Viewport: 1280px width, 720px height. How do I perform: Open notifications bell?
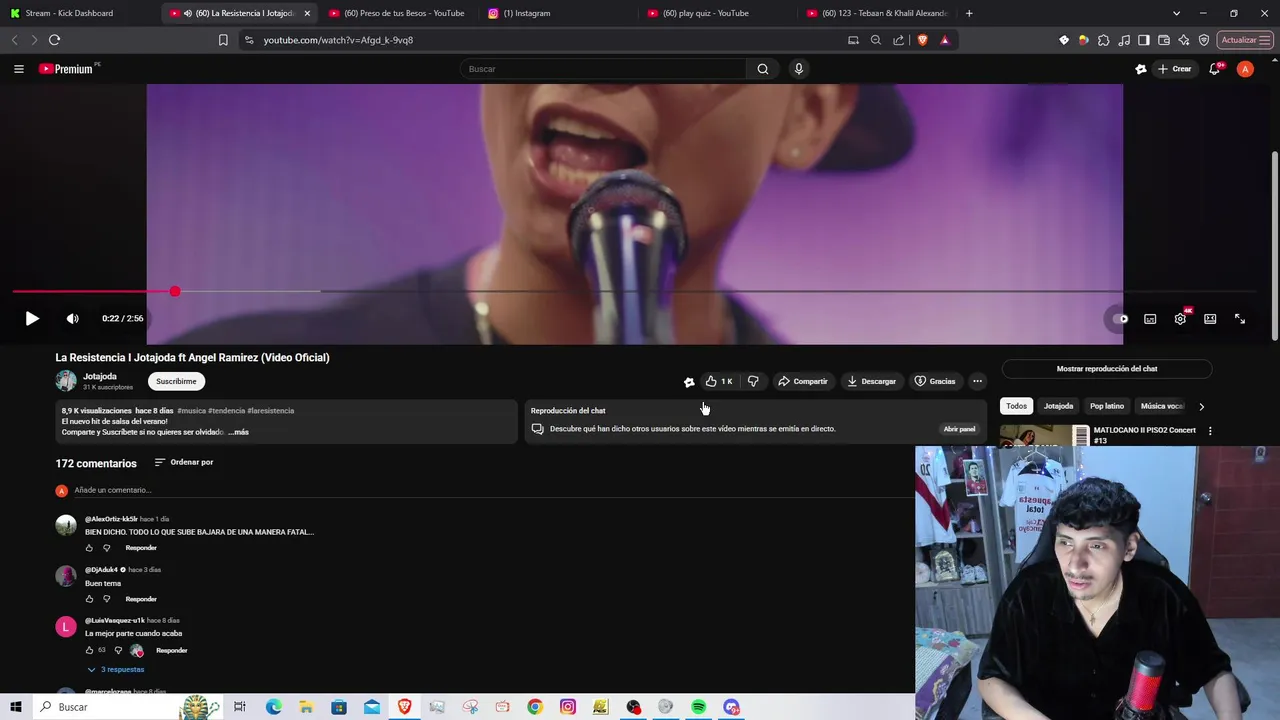1214,69
